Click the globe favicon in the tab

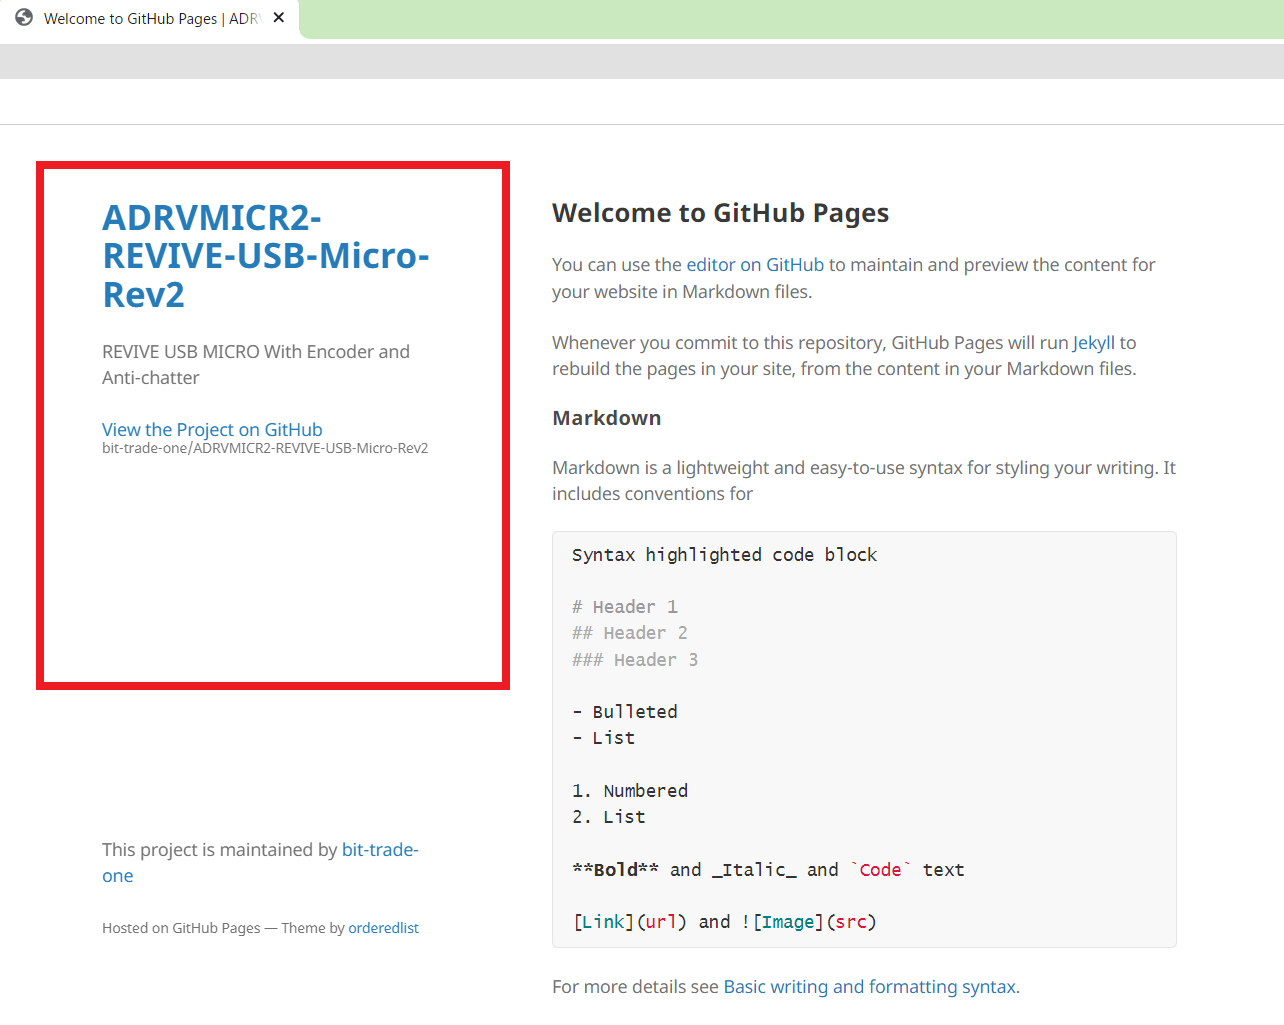click(x=24, y=18)
